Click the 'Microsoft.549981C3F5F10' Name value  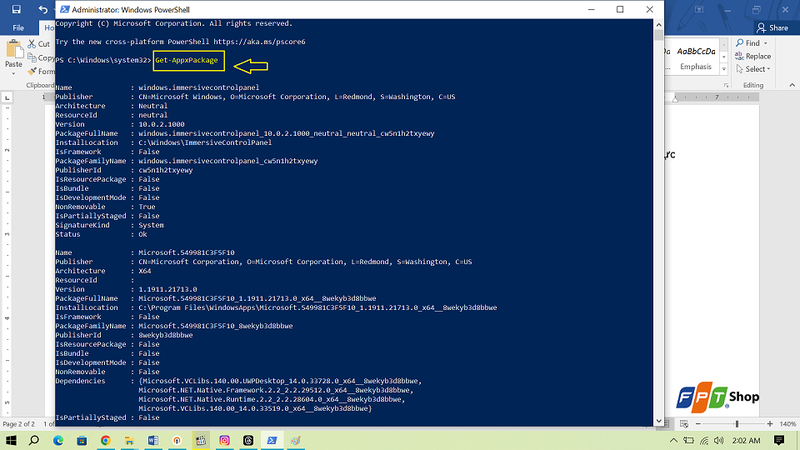pos(186,253)
